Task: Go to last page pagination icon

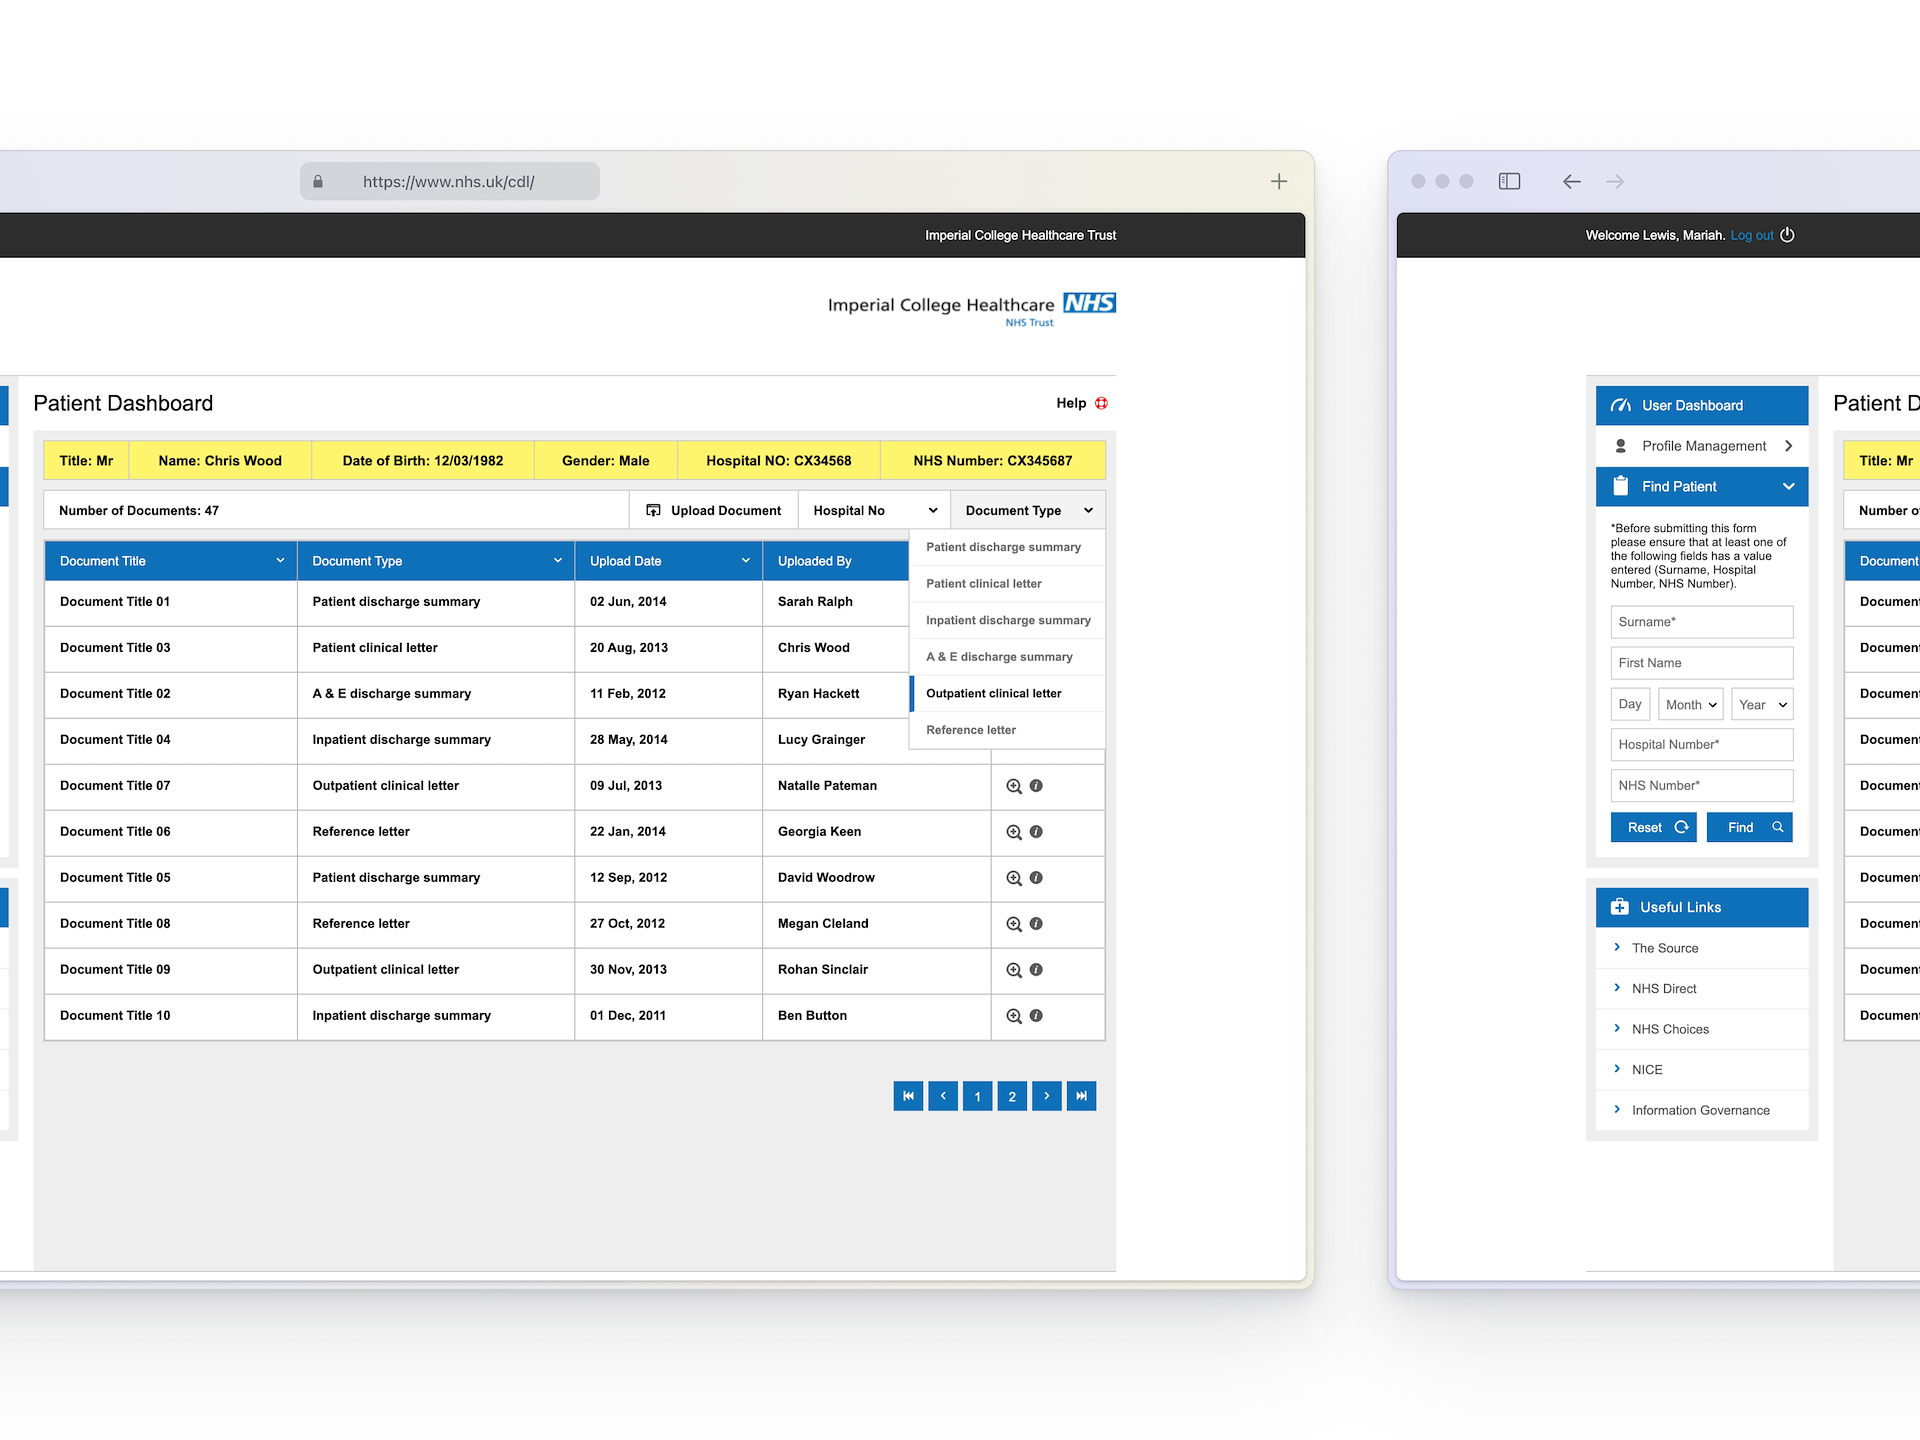Action: pos(1081,1096)
